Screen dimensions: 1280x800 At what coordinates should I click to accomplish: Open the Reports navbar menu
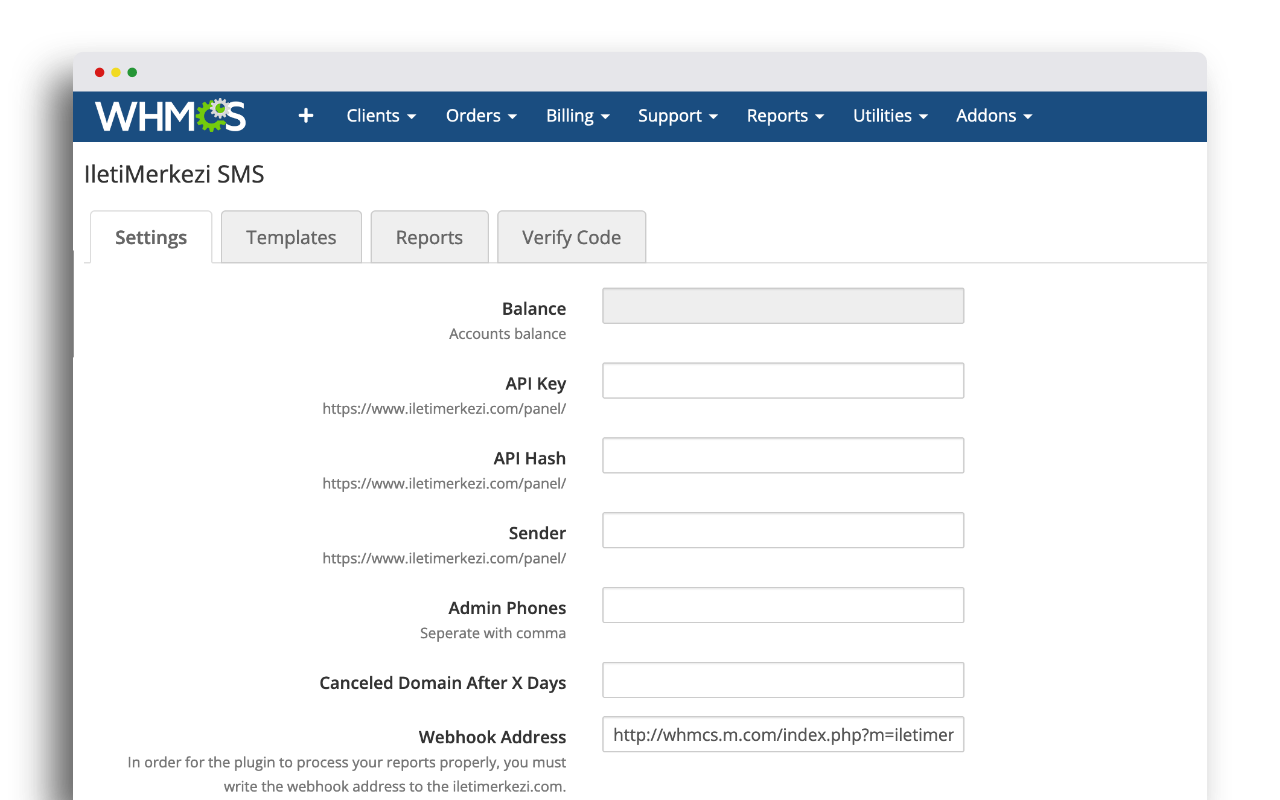pyautogui.click(x=785, y=116)
